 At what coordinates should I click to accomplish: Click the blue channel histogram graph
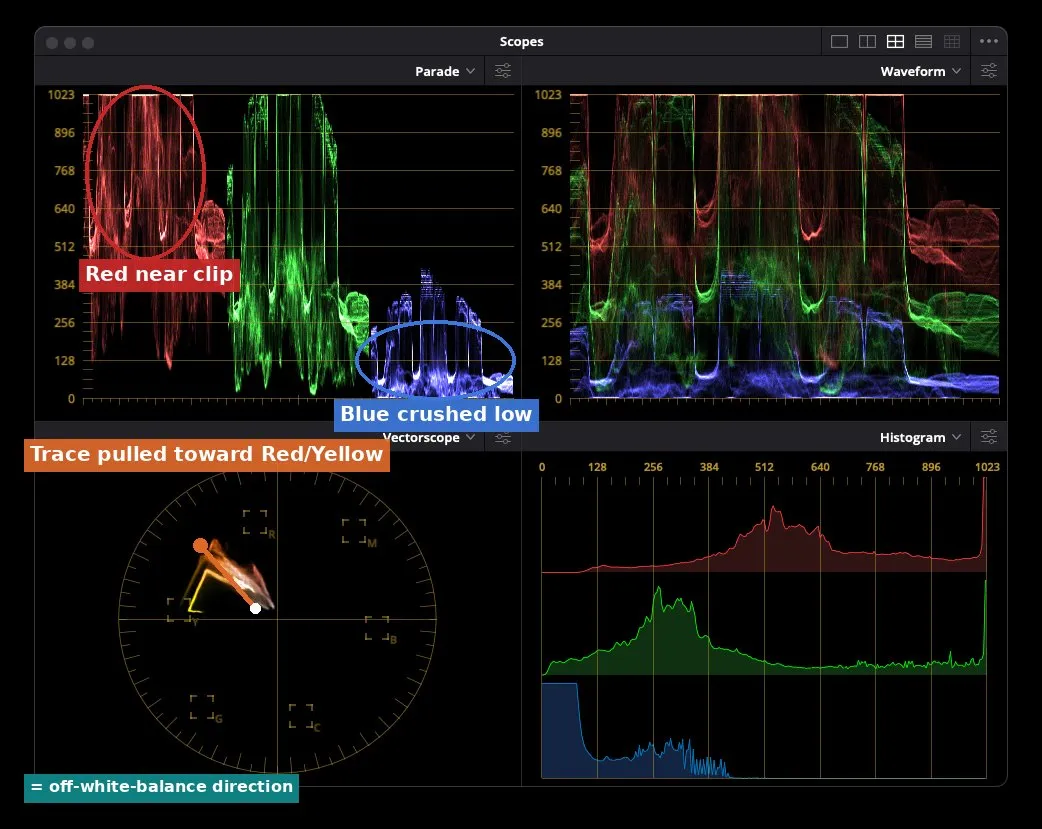tap(764, 729)
